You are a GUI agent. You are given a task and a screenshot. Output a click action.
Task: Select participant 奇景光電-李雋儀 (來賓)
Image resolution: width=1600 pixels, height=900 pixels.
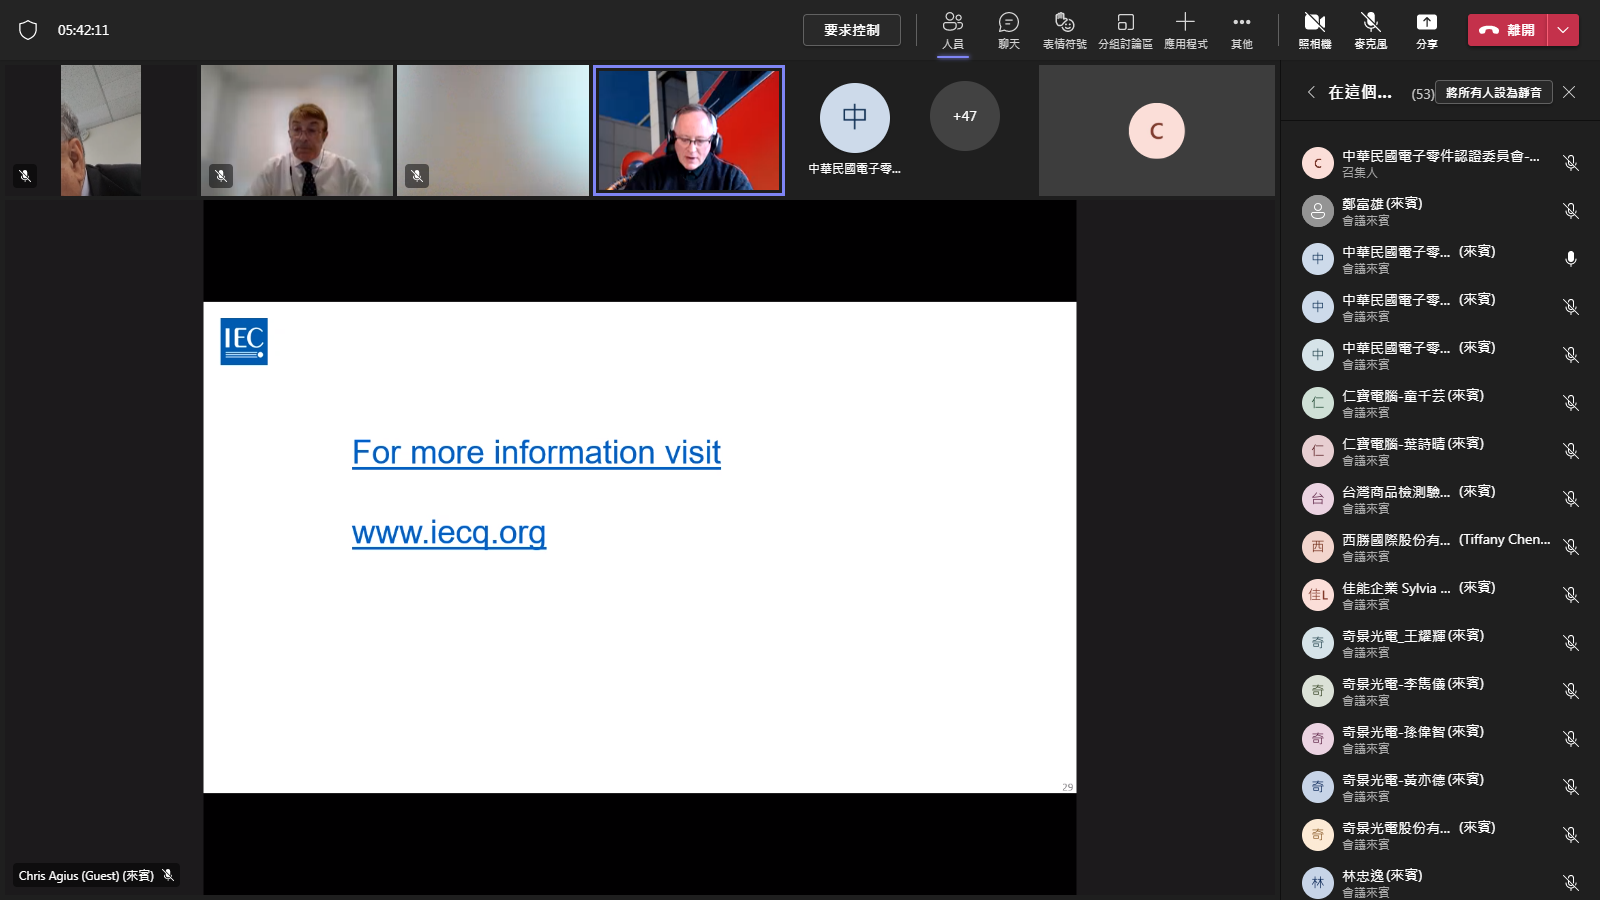pyautogui.click(x=1440, y=691)
